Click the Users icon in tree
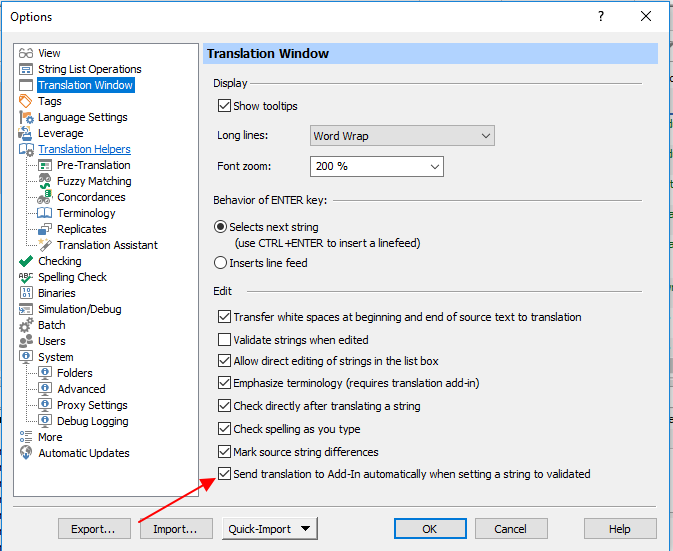Image resolution: width=673 pixels, height=551 pixels. pyautogui.click(x=27, y=341)
